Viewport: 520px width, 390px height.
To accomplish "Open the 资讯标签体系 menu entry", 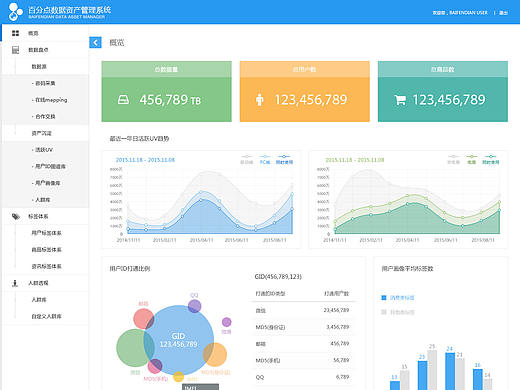I will 45,266.
